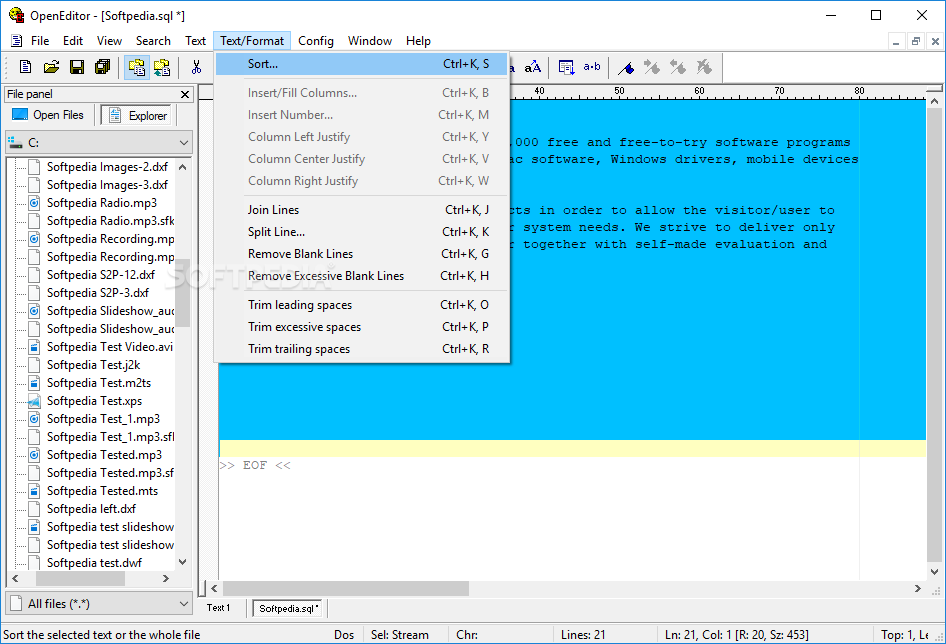
Task: Choose Trim excessive spaces entry
Action: [x=361, y=327]
